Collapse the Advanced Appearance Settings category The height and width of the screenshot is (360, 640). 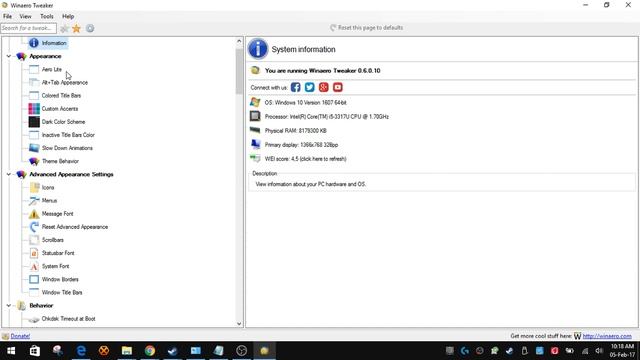[9, 174]
